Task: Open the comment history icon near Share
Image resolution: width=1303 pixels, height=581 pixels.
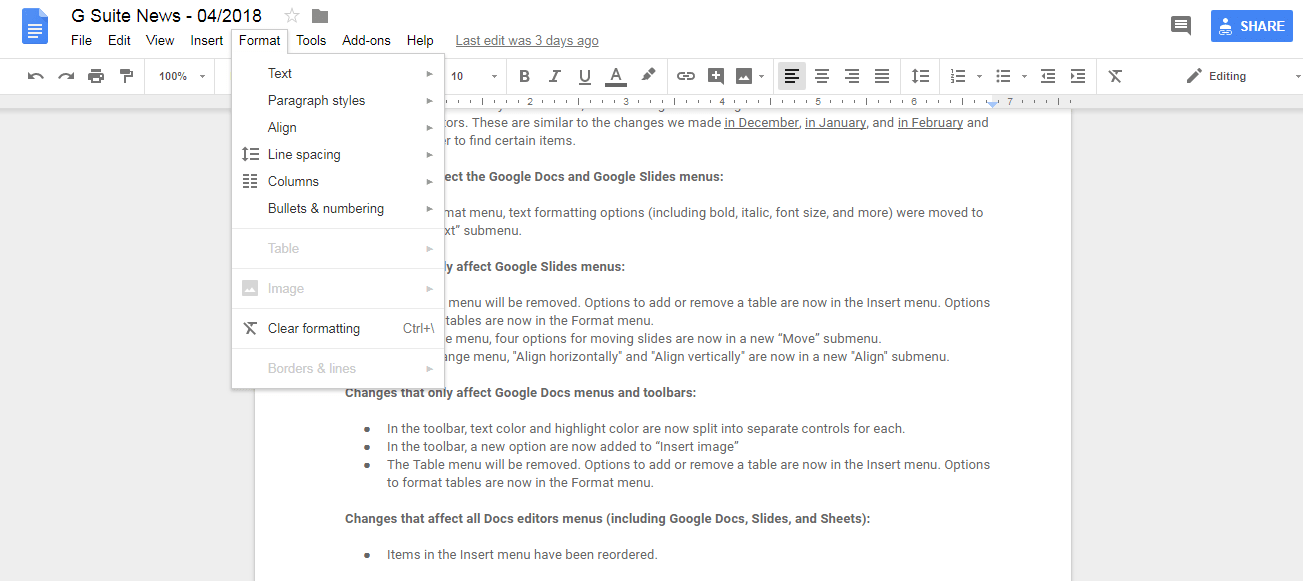Action: (x=1180, y=25)
